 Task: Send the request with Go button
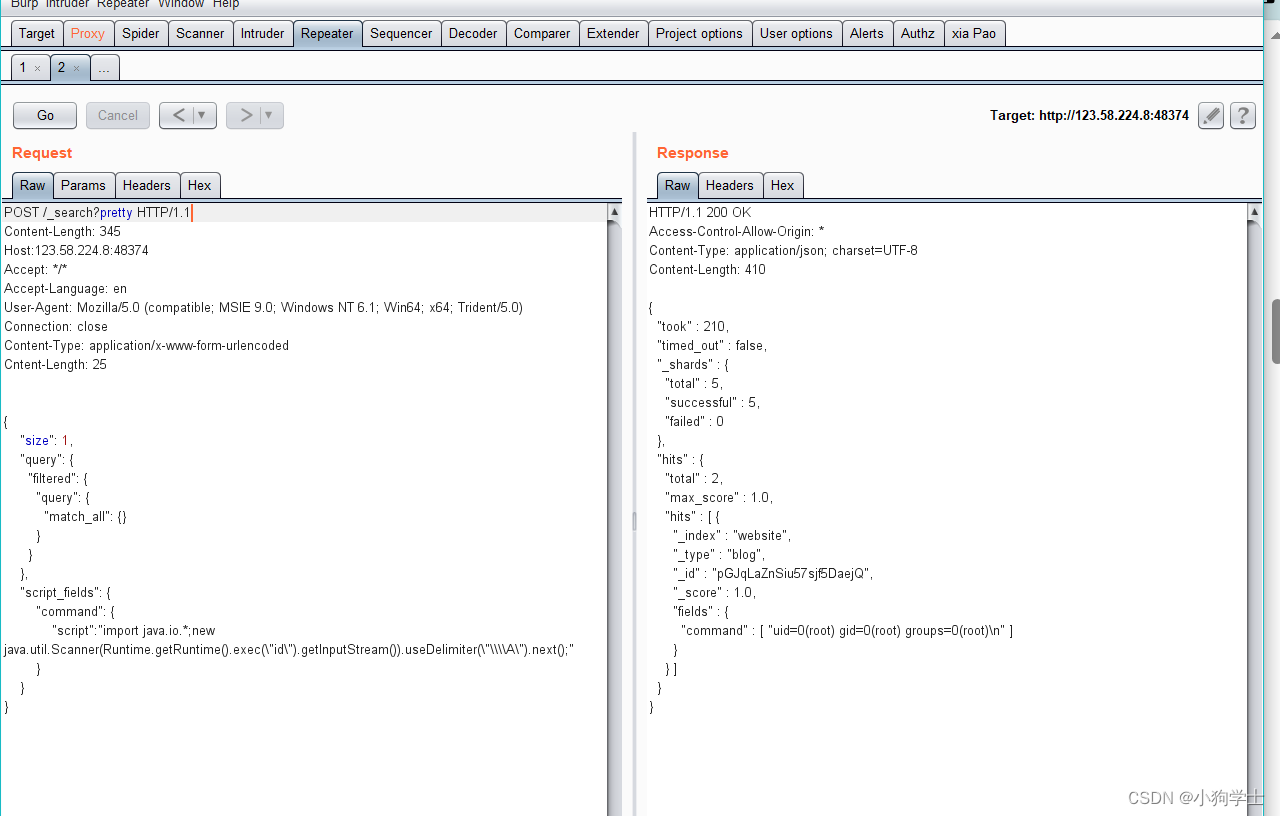click(x=45, y=115)
